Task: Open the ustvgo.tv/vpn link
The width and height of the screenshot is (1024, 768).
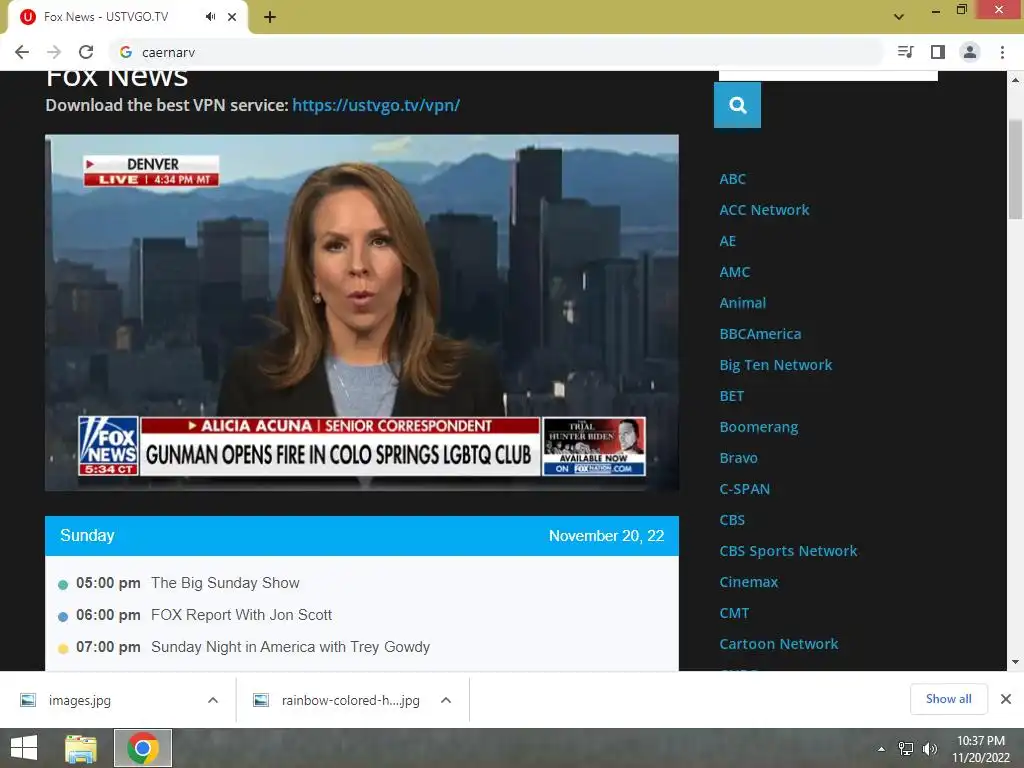Action: 376,105
